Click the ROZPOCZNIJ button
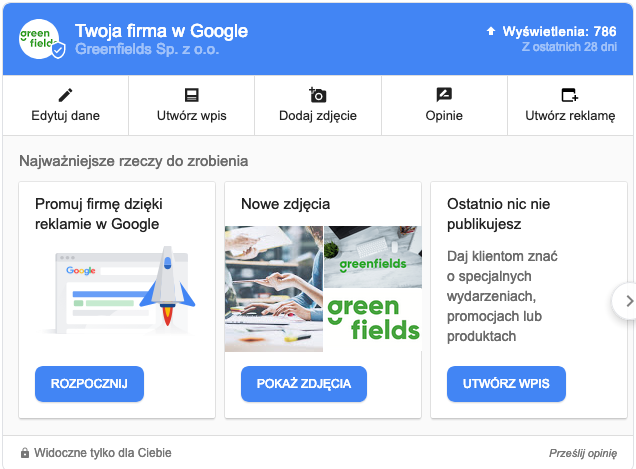 point(89,384)
